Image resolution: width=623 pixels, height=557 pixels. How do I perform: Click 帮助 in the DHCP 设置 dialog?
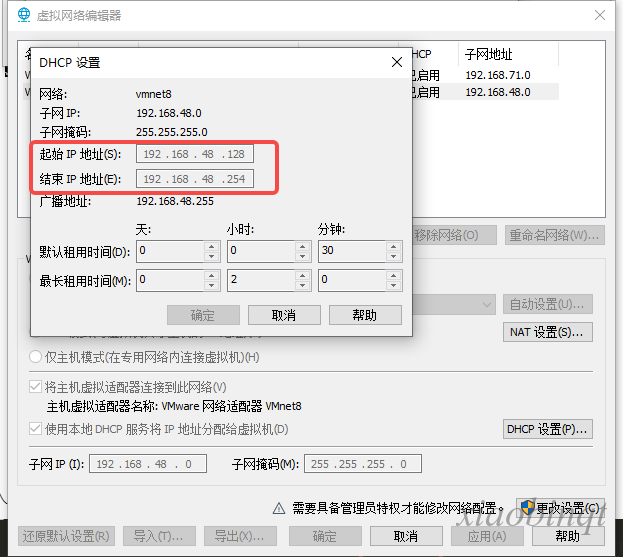point(365,315)
